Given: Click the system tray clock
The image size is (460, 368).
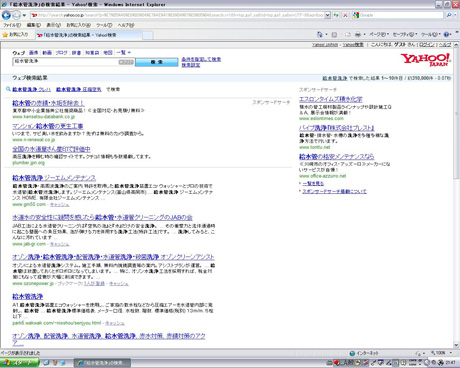Looking at the screenshot, I should tap(450, 363).
